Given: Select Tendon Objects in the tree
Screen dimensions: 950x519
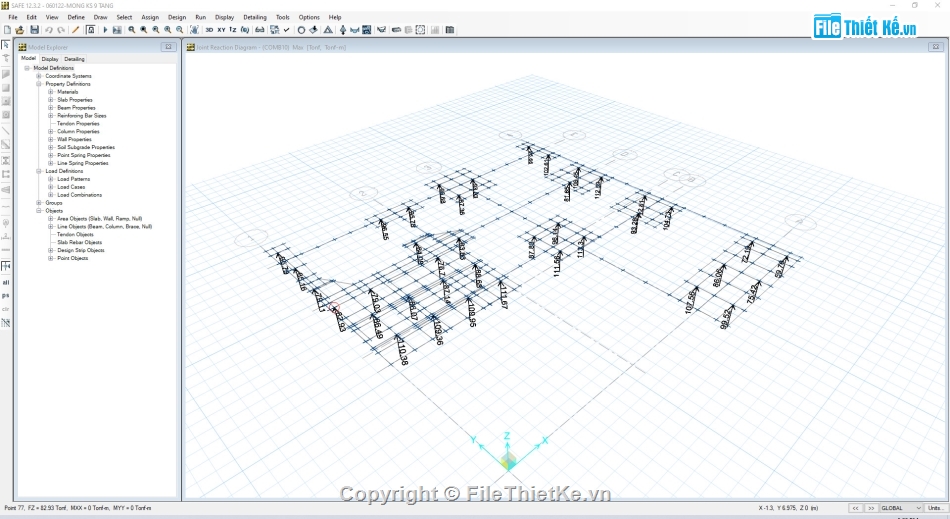Looking at the screenshot, I should (75, 234).
